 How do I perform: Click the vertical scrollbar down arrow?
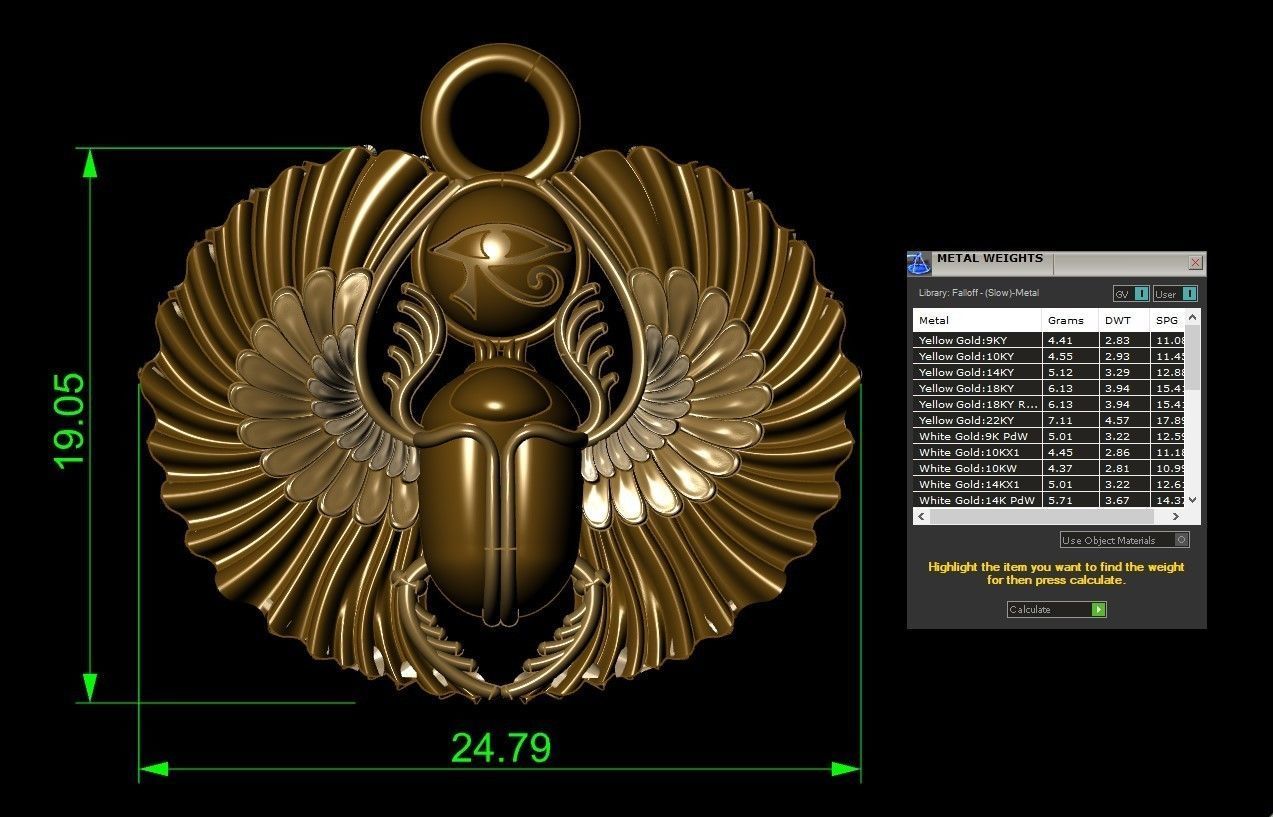[1193, 500]
